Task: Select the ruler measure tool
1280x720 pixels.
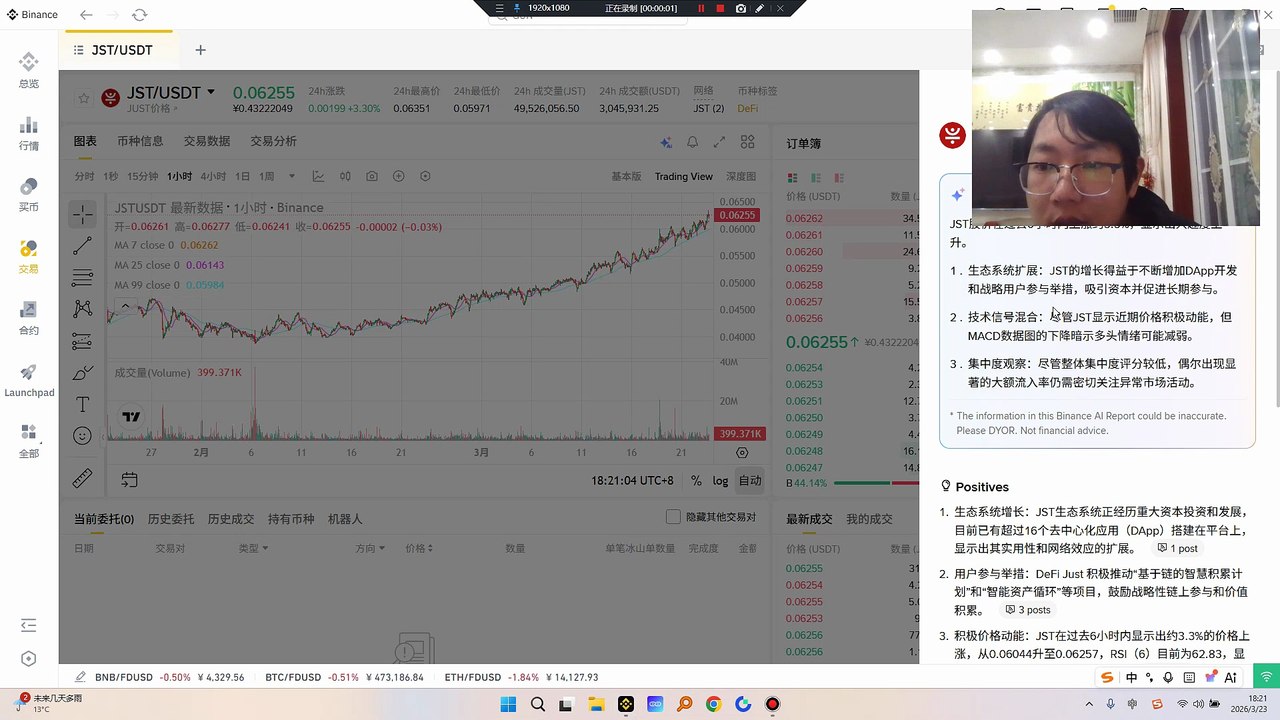Action: tap(83, 479)
